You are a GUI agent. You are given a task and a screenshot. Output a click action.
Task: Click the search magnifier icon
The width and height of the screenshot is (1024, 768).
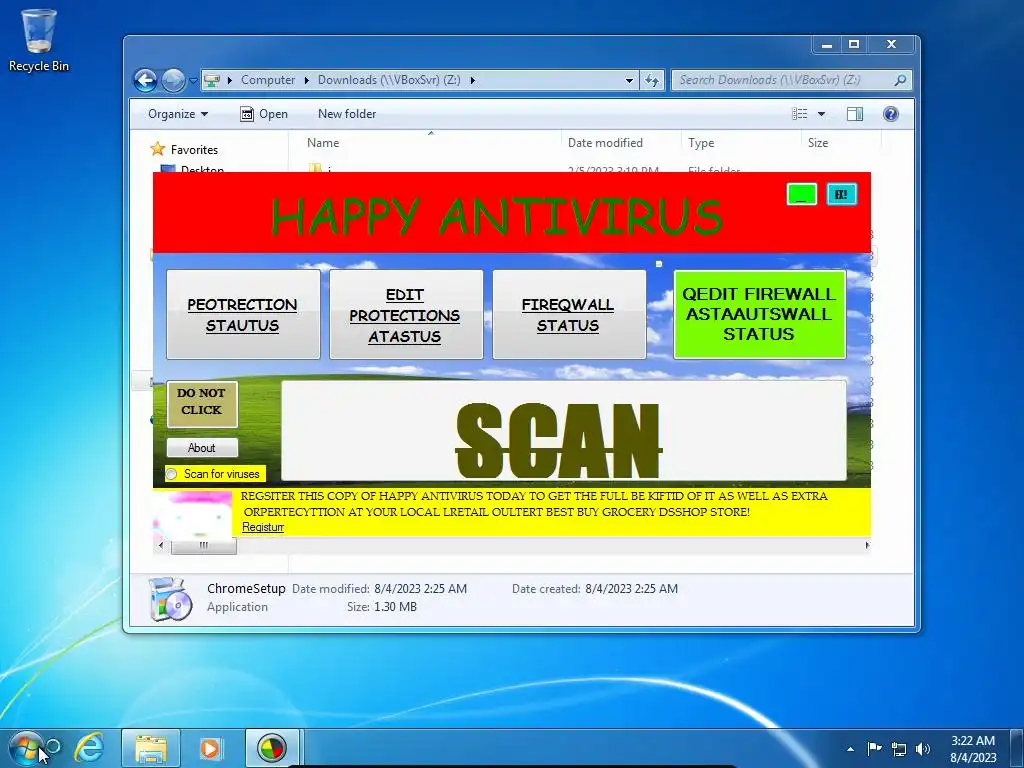900,80
